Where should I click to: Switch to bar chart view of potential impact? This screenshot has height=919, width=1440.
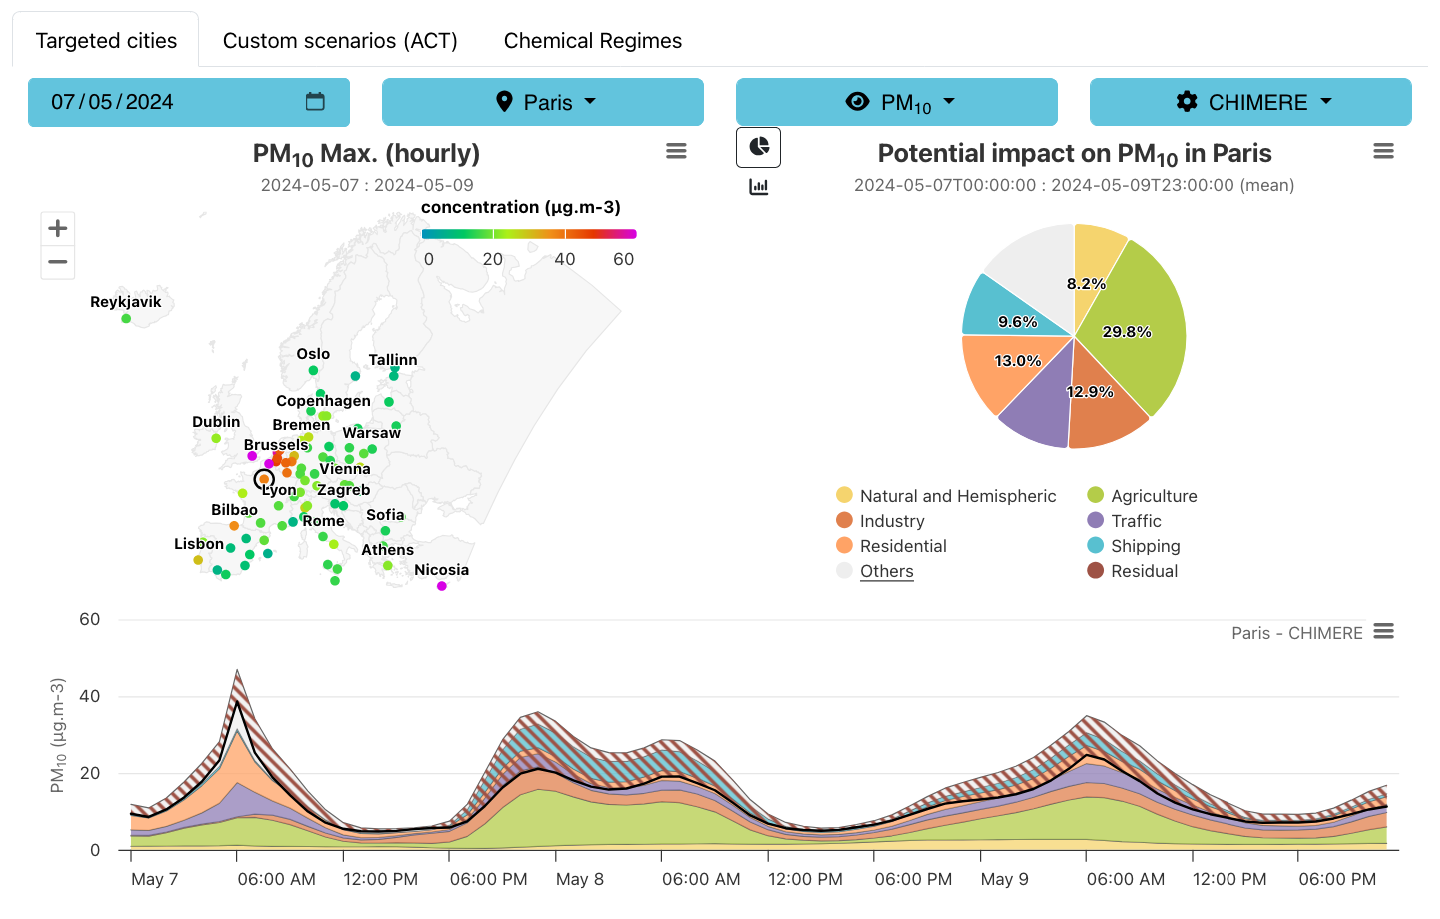(x=758, y=186)
